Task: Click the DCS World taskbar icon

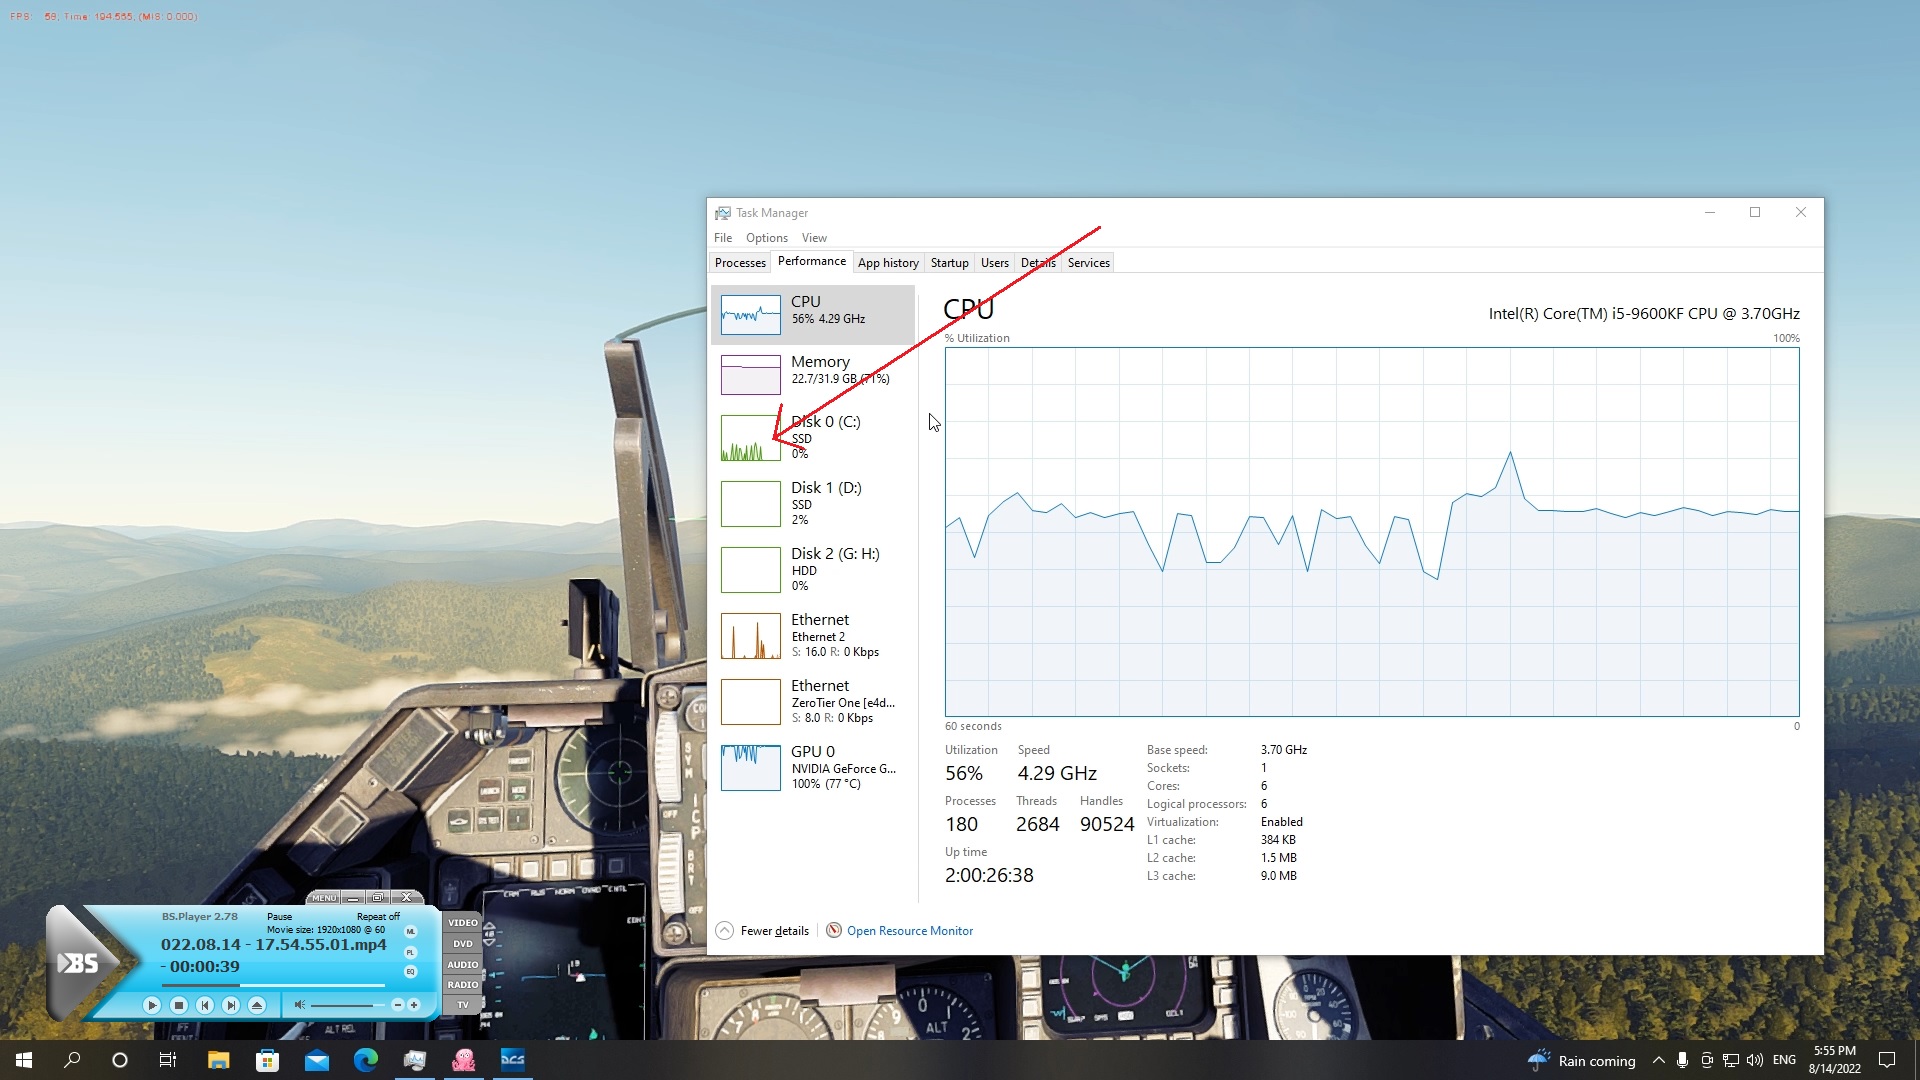Action: point(513,1060)
